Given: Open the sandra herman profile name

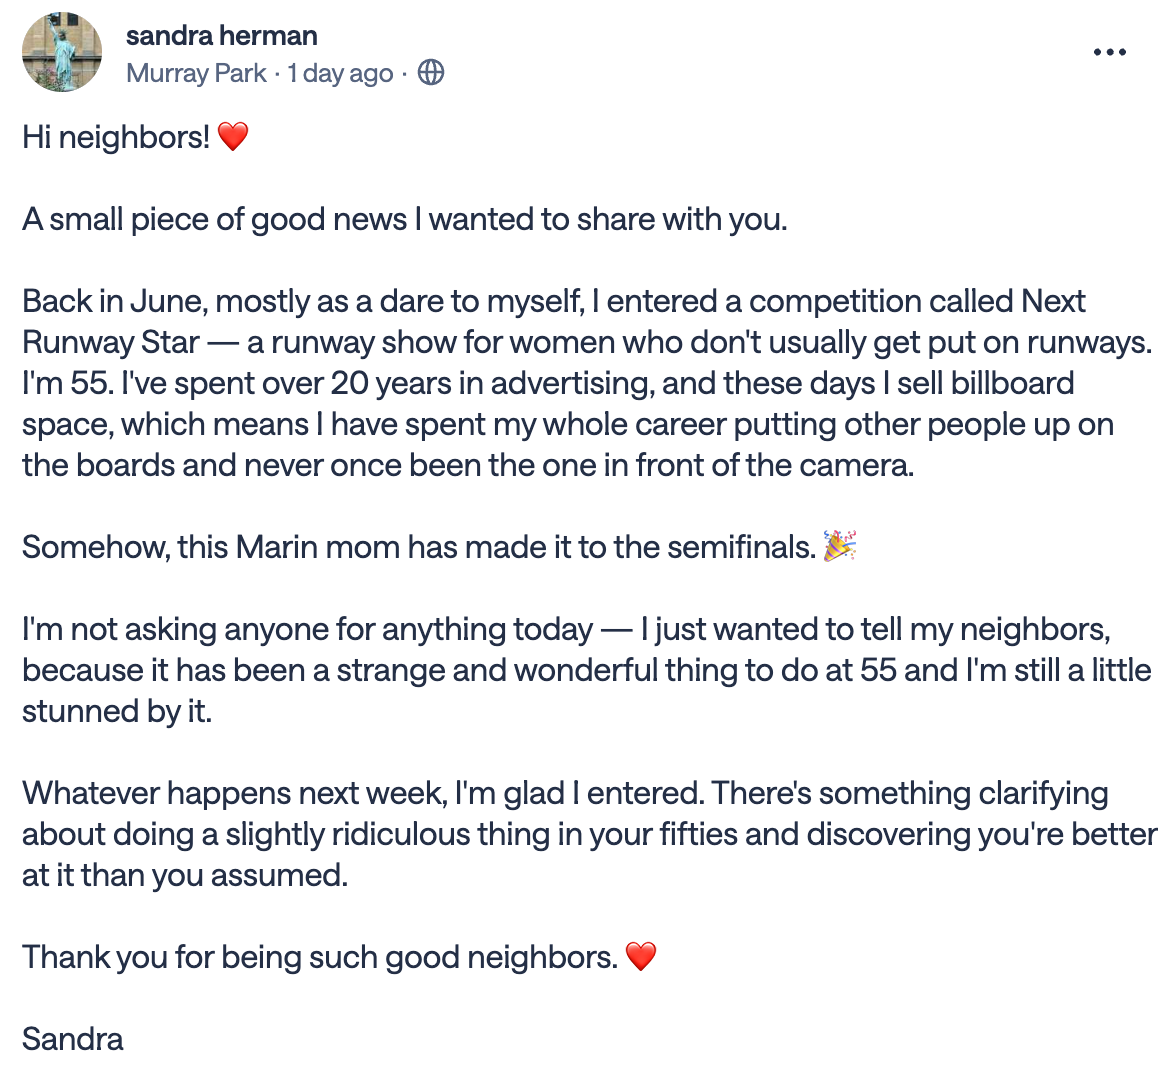Looking at the screenshot, I should coord(222,35).
